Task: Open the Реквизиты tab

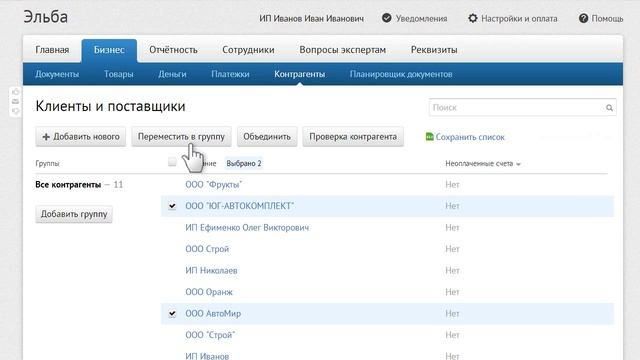Action: point(434,50)
